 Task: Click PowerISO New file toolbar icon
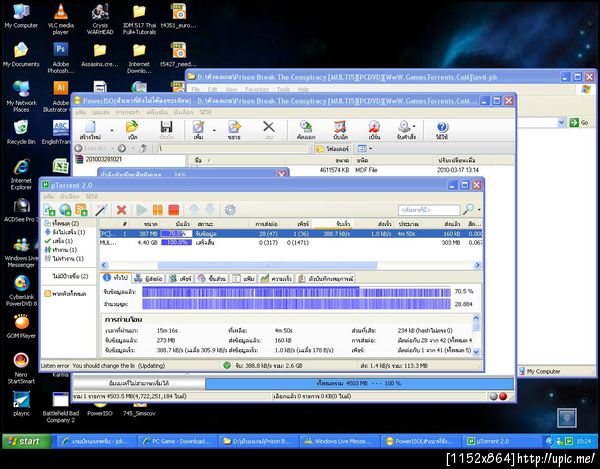click(x=90, y=130)
